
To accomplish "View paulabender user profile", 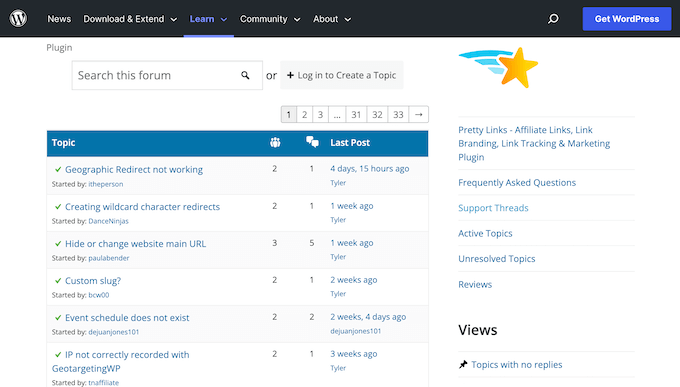I will (x=109, y=258).
